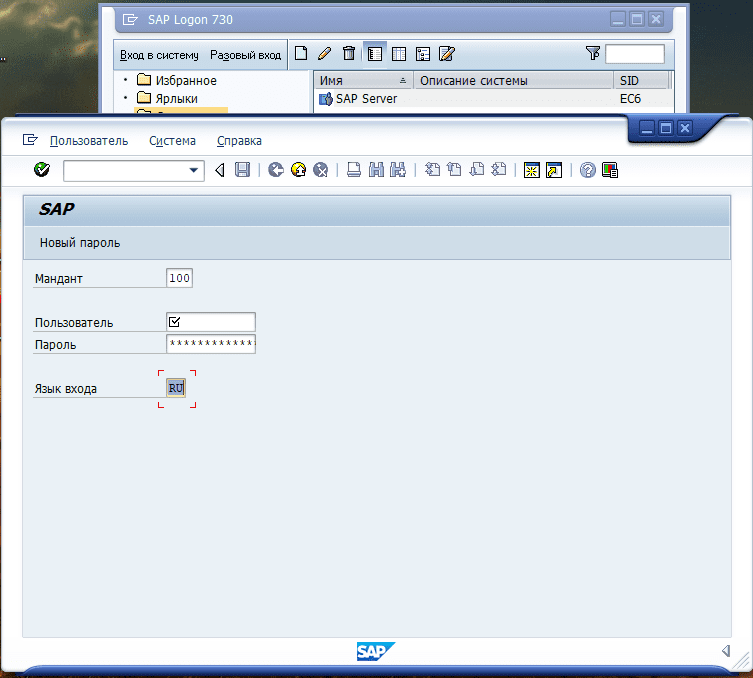Viewport: 753px width, 678px height.
Task: Click the SAP window menu icon beside Пользователь
Action: click(x=30, y=140)
